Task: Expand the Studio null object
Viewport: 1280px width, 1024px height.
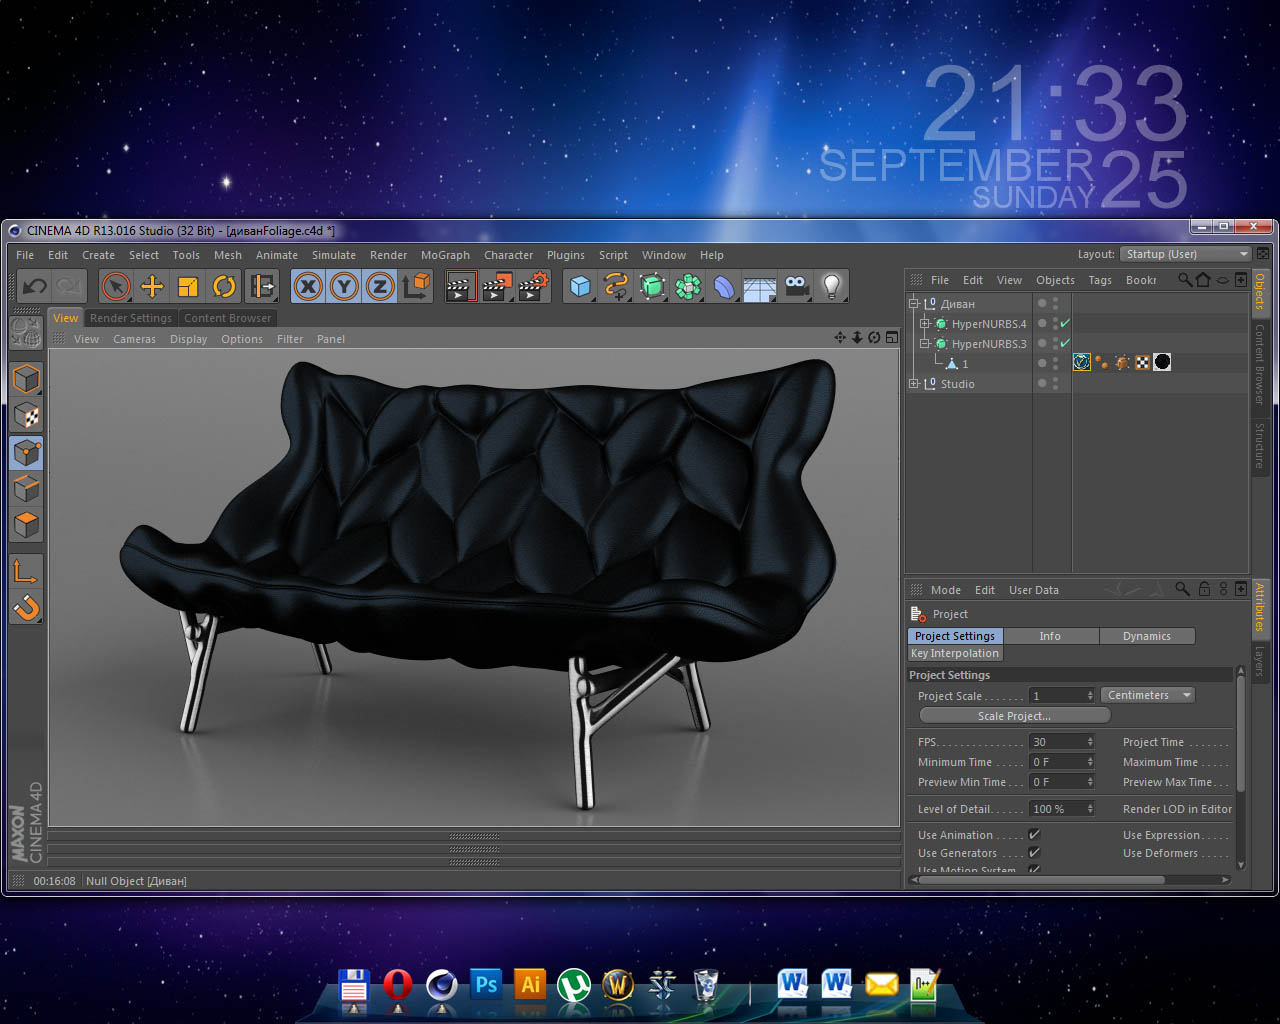Action: 913,384
